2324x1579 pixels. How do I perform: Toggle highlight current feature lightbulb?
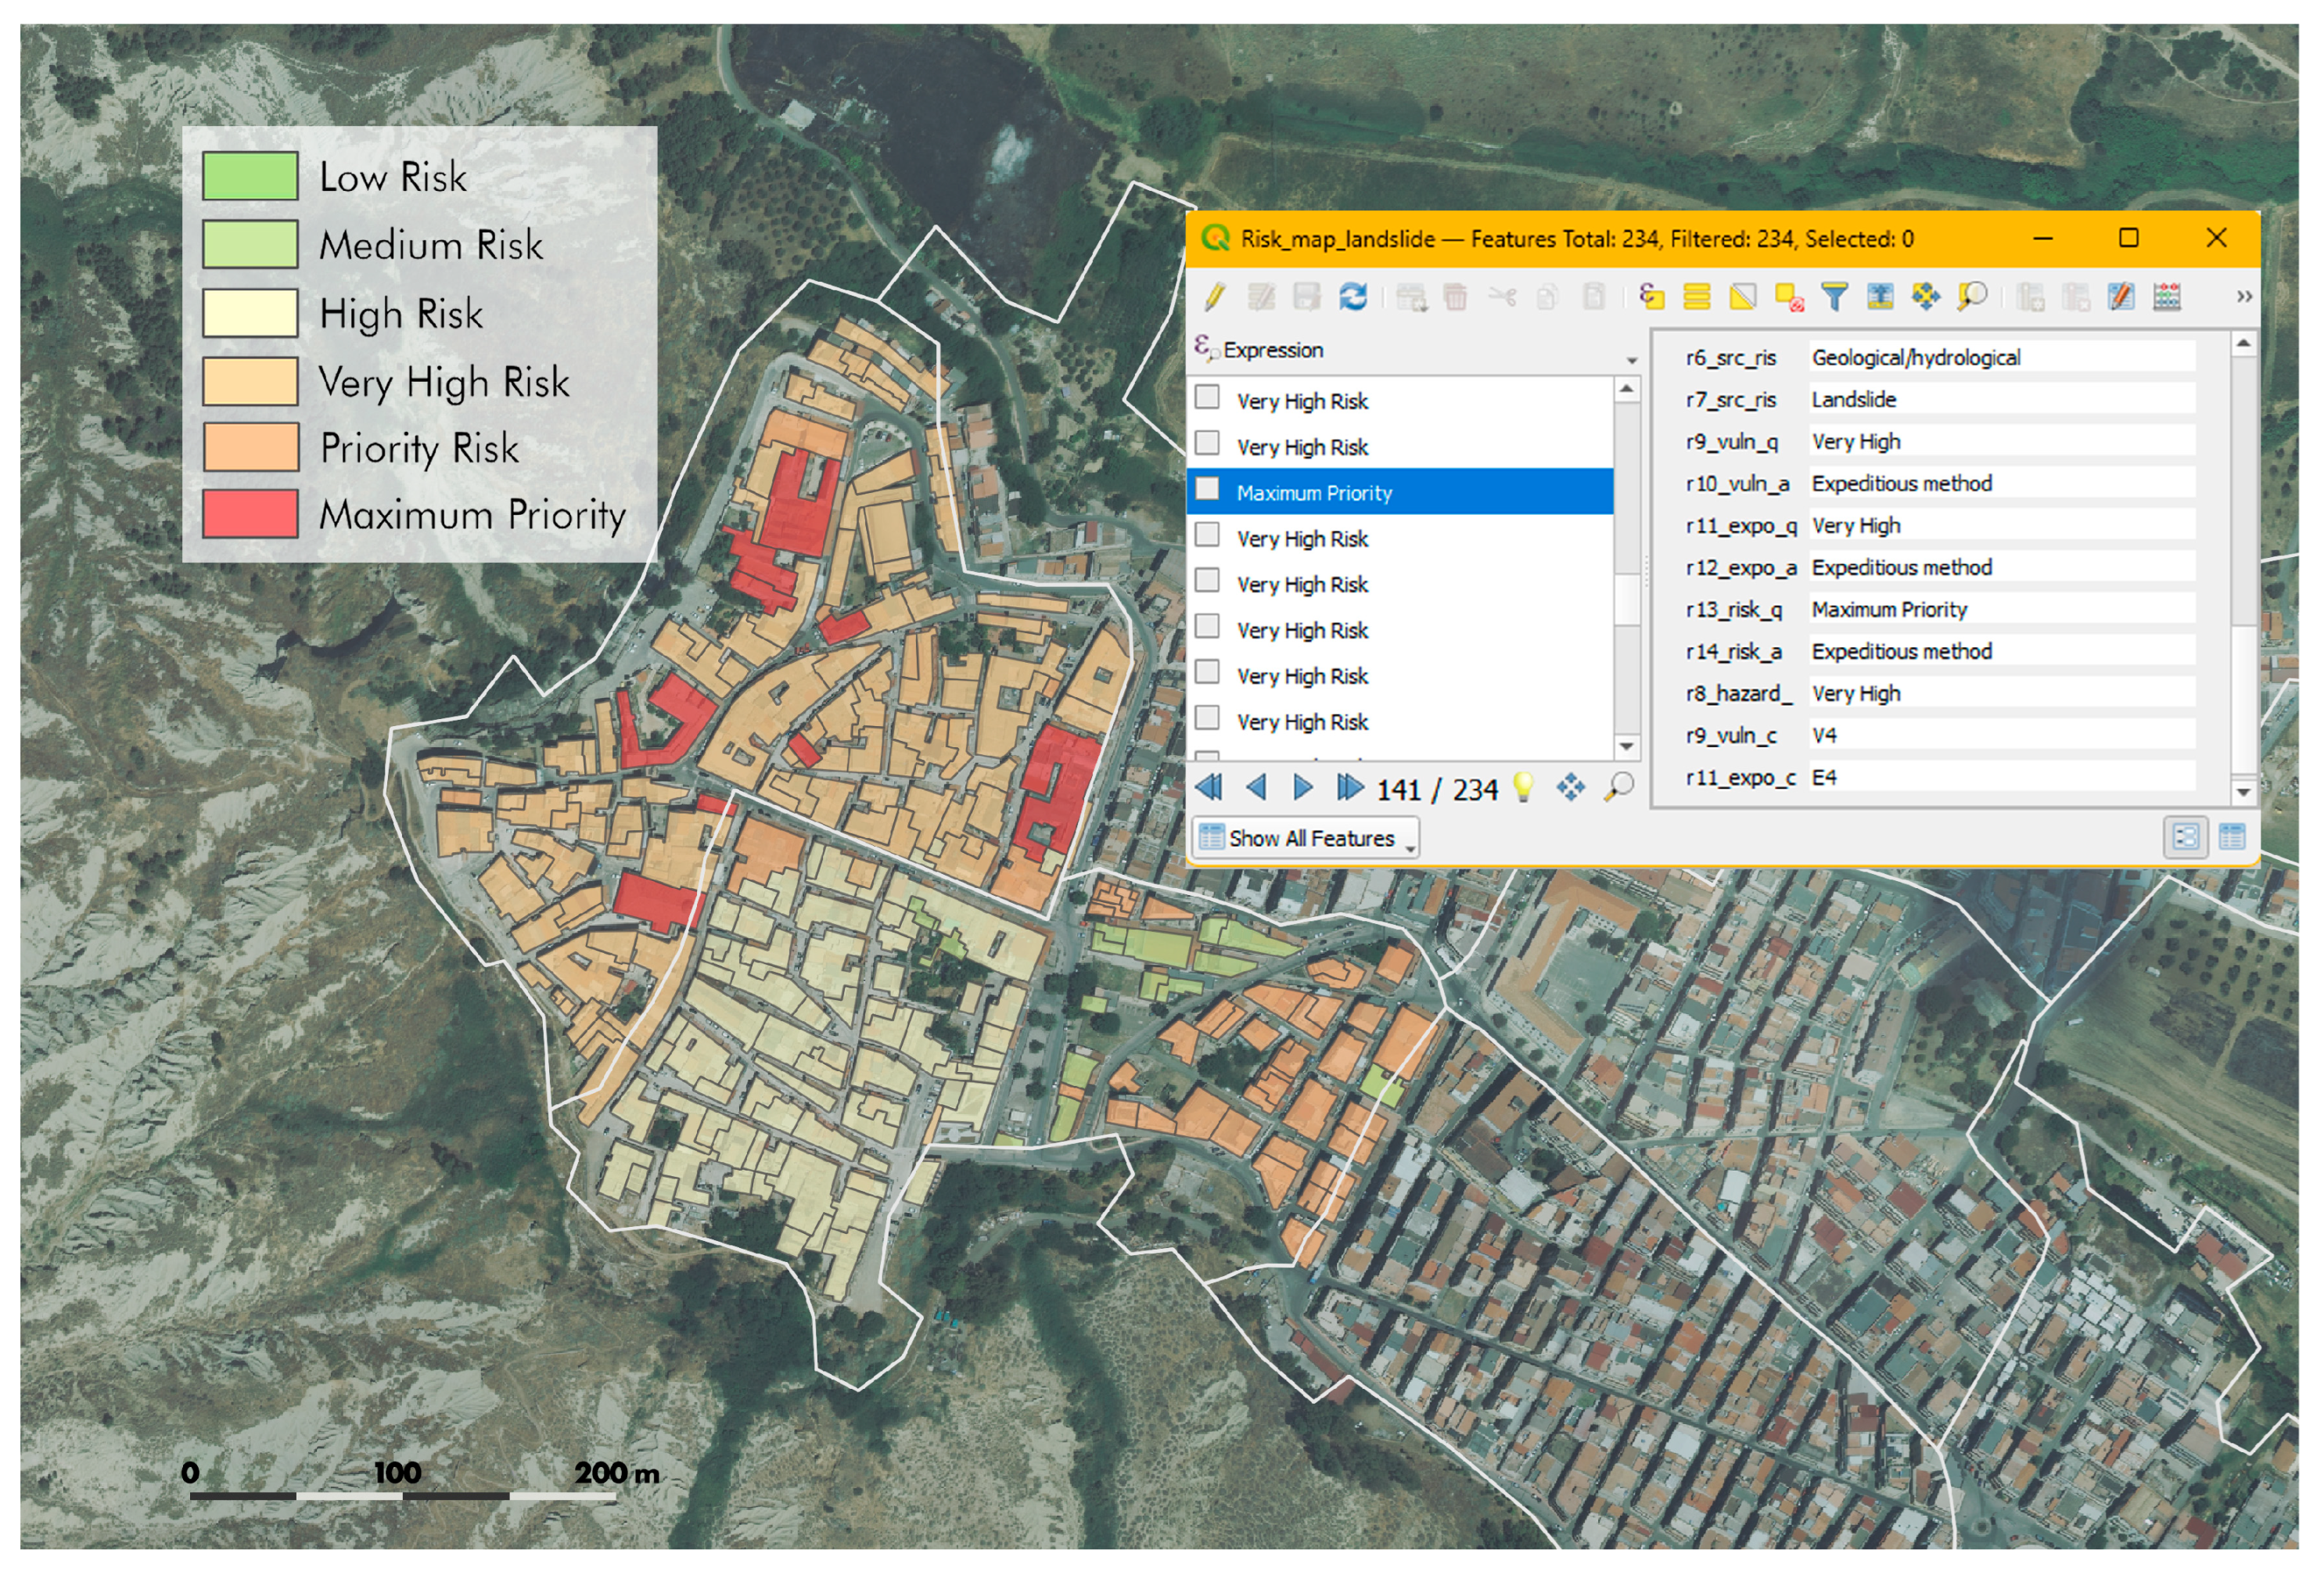pos(1523,788)
